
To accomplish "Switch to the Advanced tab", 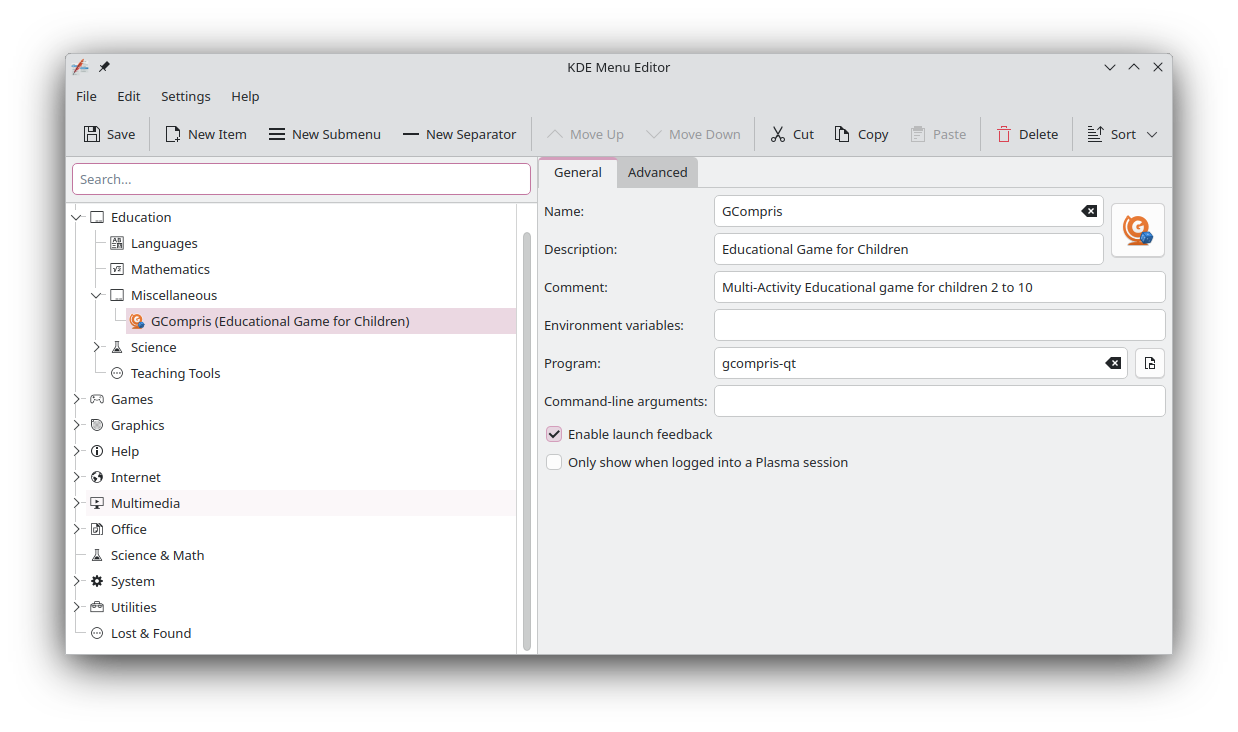I will point(657,172).
